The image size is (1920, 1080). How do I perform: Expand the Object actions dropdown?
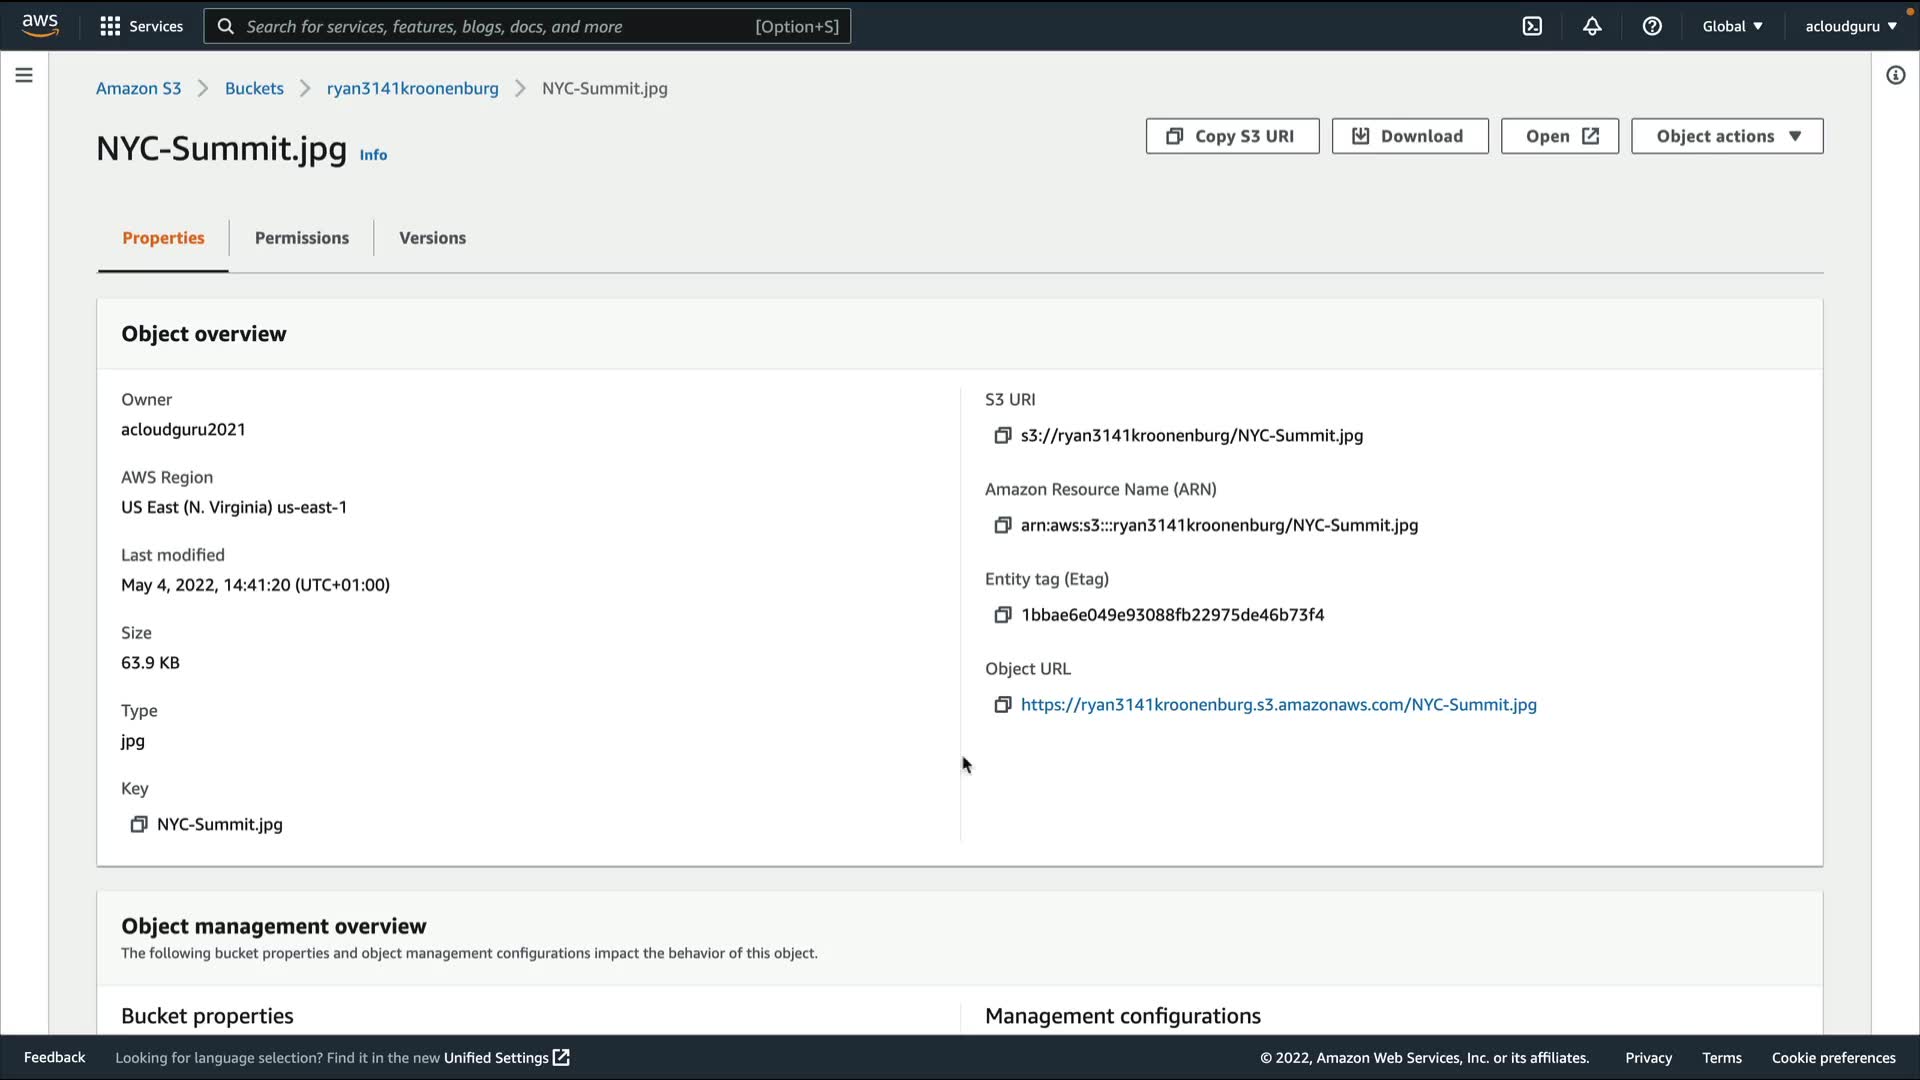click(1727, 136)
